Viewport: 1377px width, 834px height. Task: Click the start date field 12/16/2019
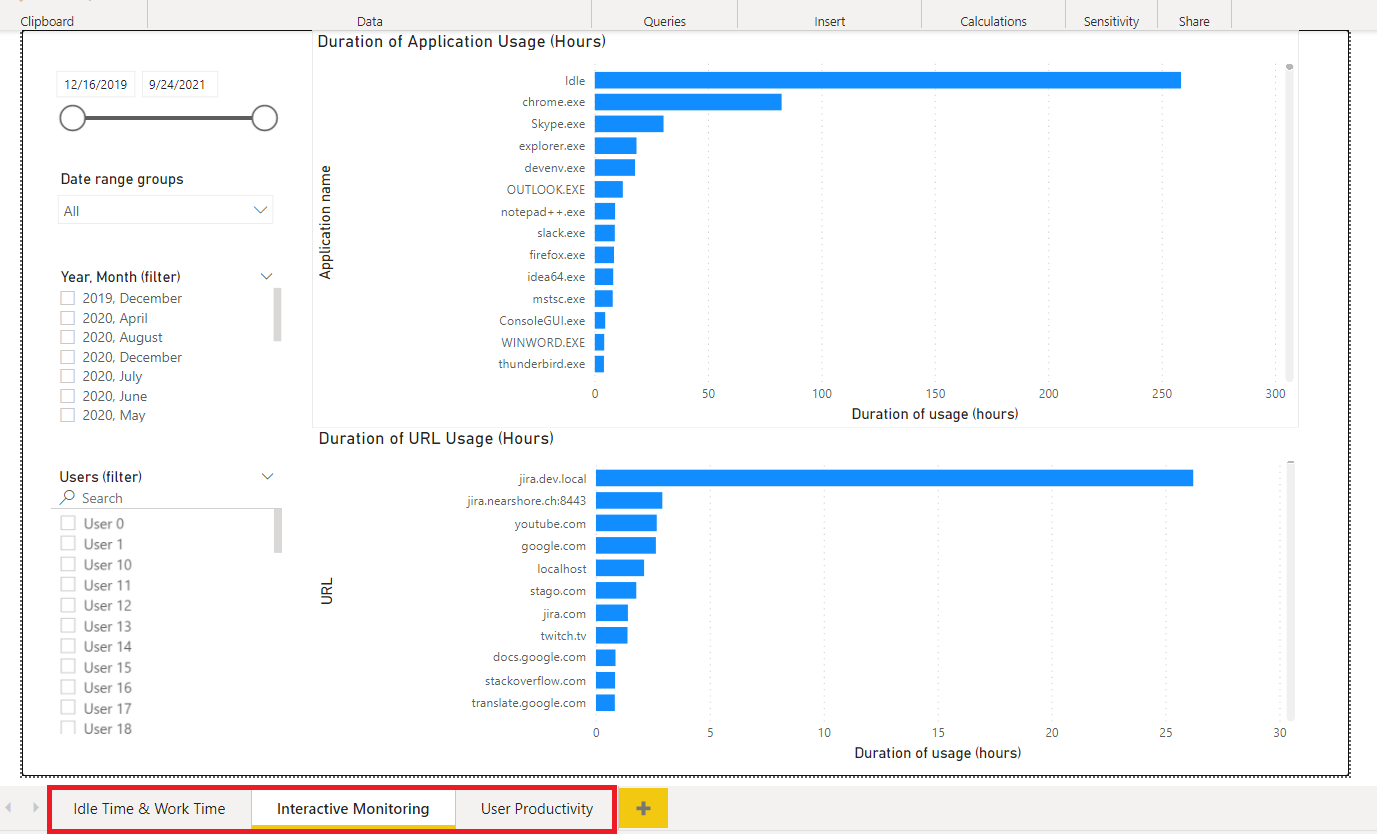point(96,85)
